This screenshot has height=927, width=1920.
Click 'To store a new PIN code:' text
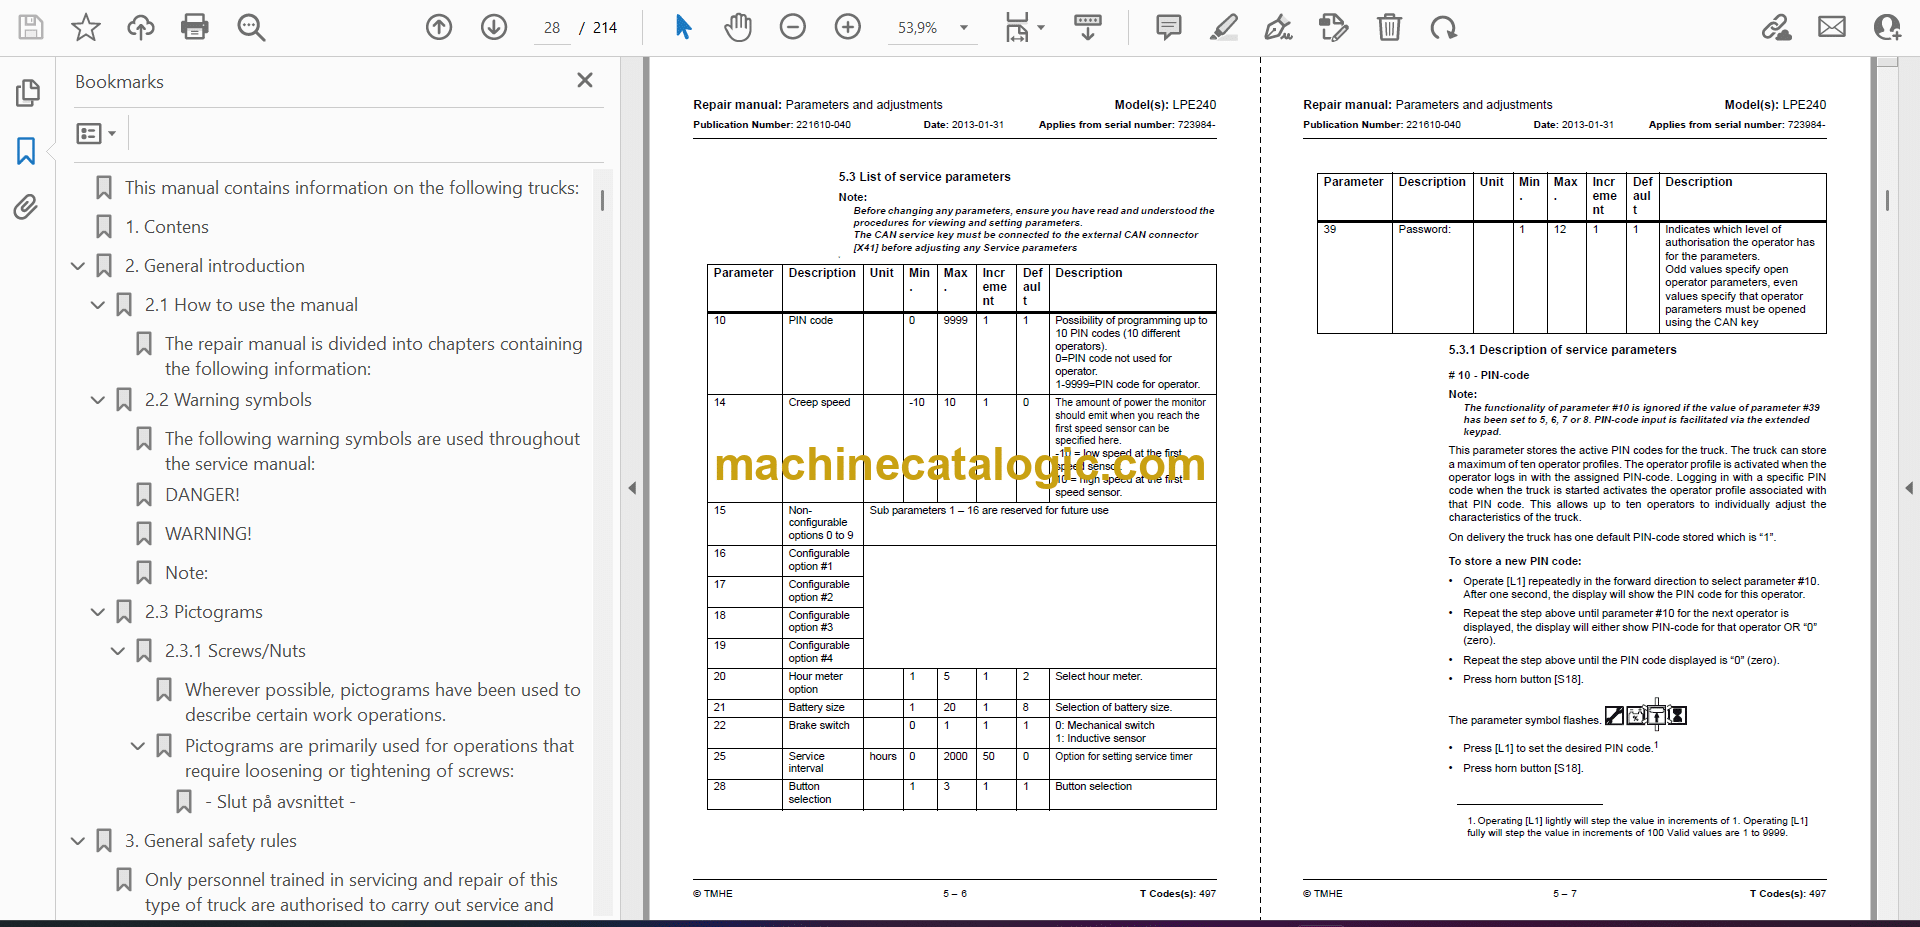click(x=1515, y=562)
